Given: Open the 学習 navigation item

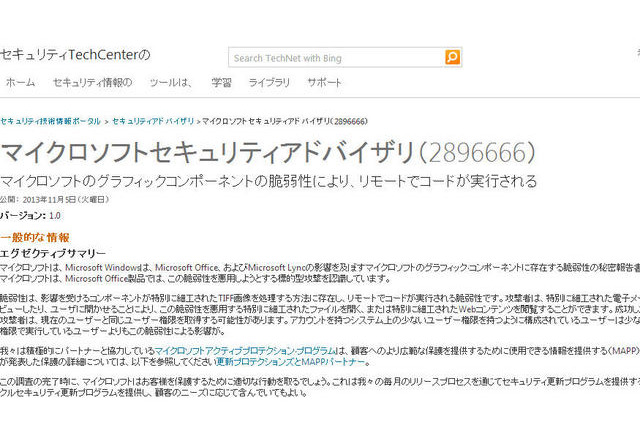Looking at the screenshot, I should [x=222, y=82].
